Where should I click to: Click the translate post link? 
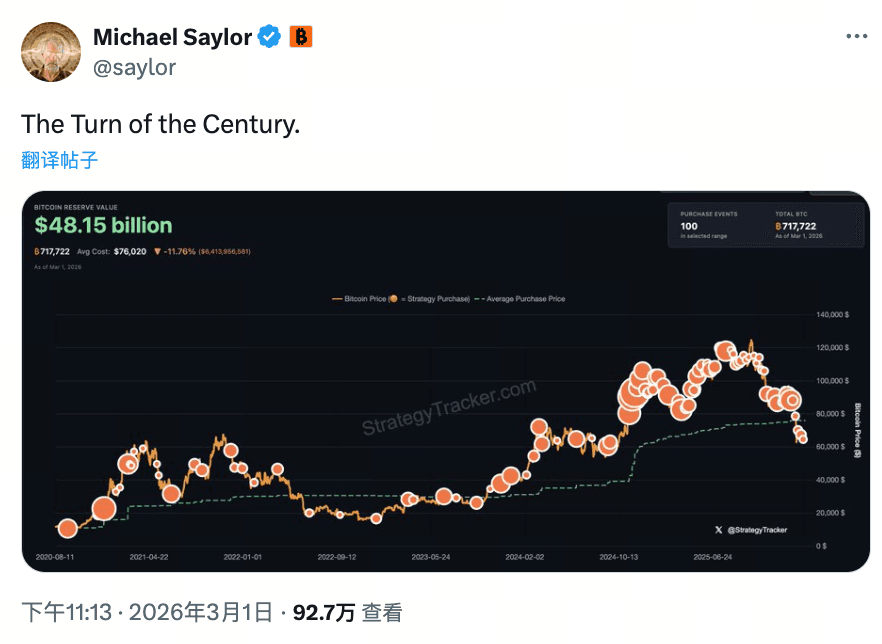tap(60, 160)
